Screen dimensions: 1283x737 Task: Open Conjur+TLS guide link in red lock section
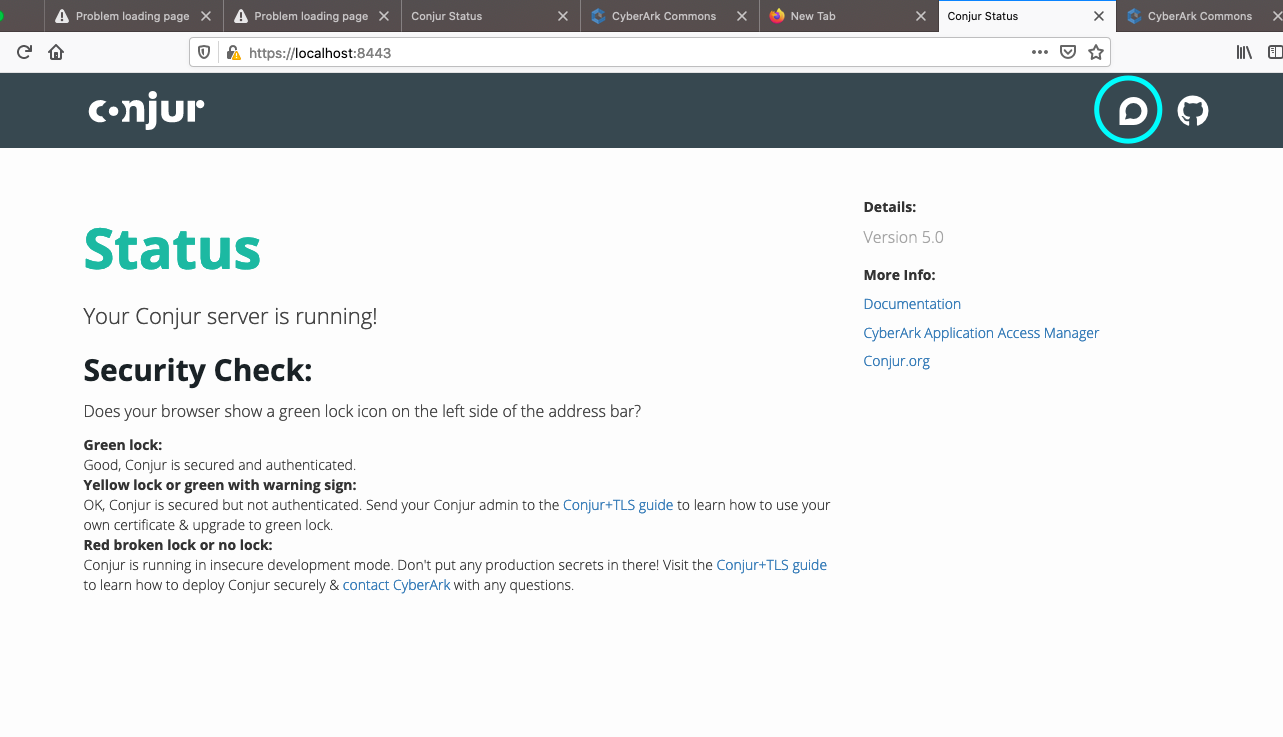(771, 565)
